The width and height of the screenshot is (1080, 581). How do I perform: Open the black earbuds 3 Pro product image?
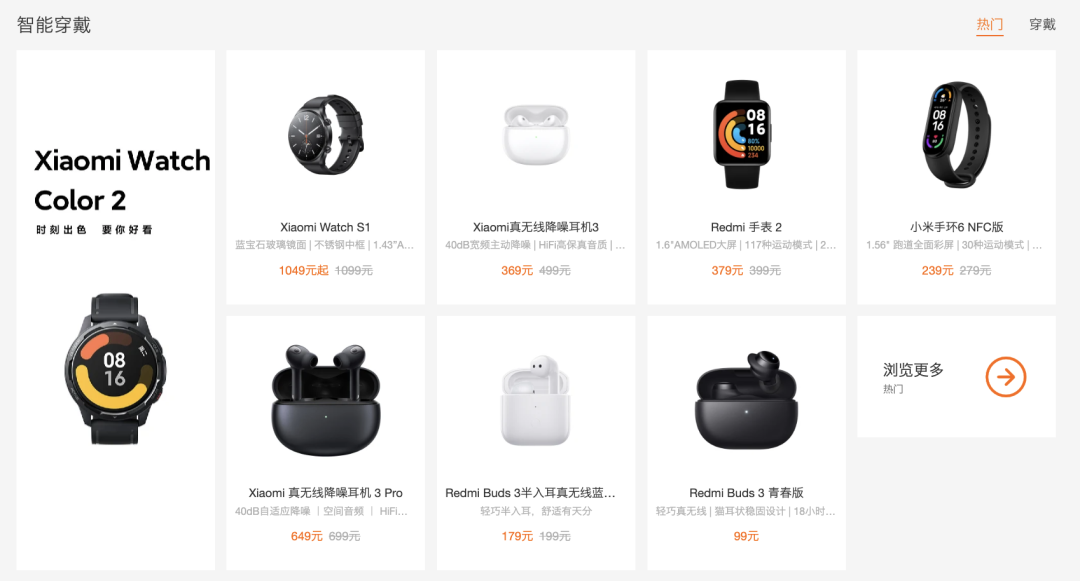(325, 400)
